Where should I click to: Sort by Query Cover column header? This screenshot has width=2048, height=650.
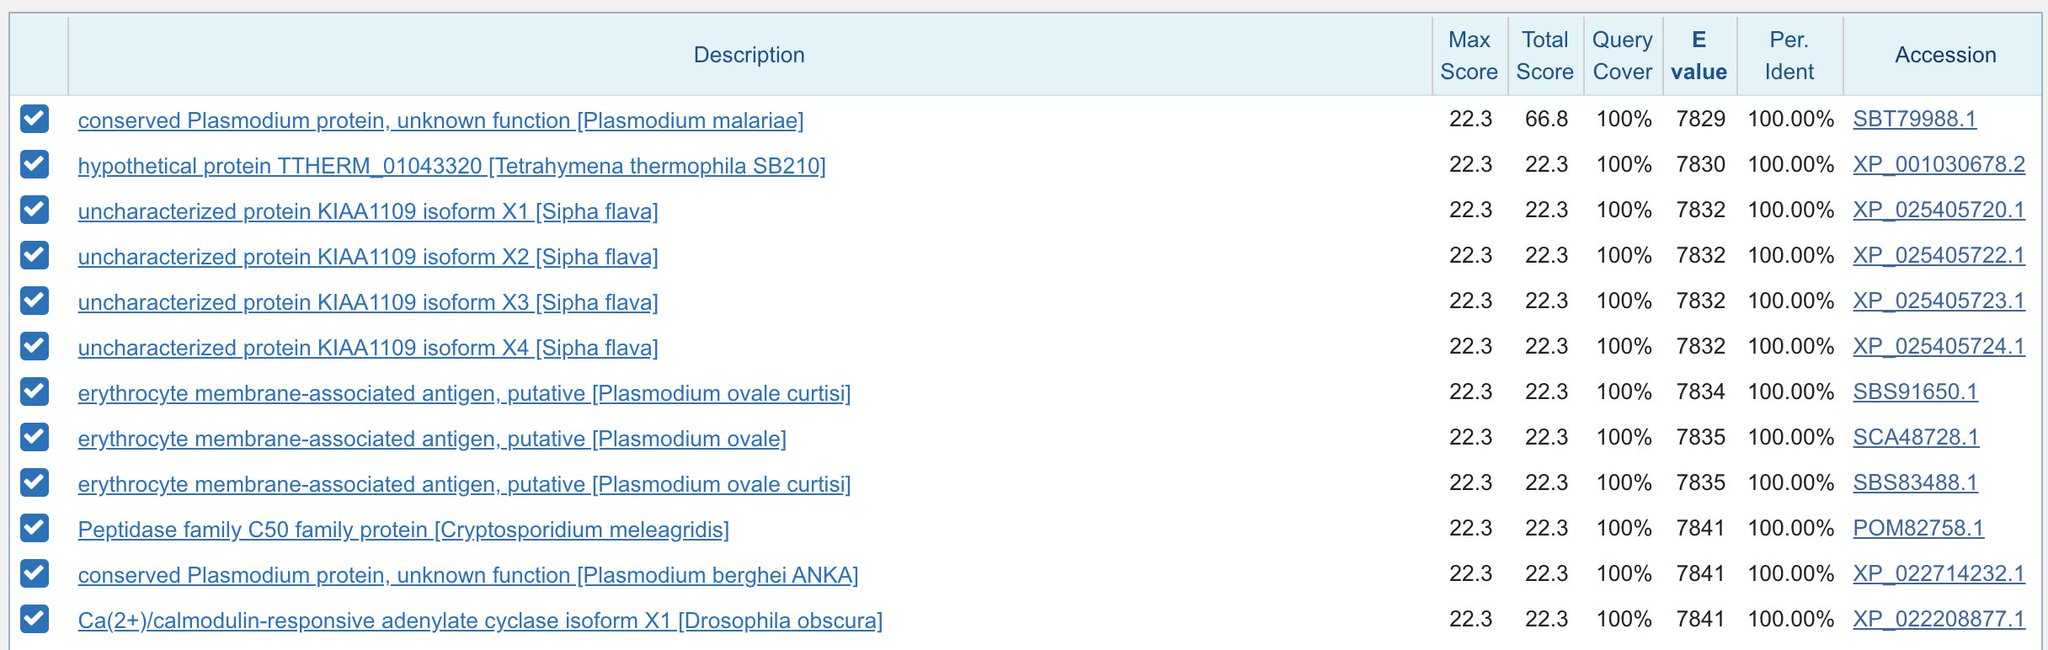(1622, 55)
